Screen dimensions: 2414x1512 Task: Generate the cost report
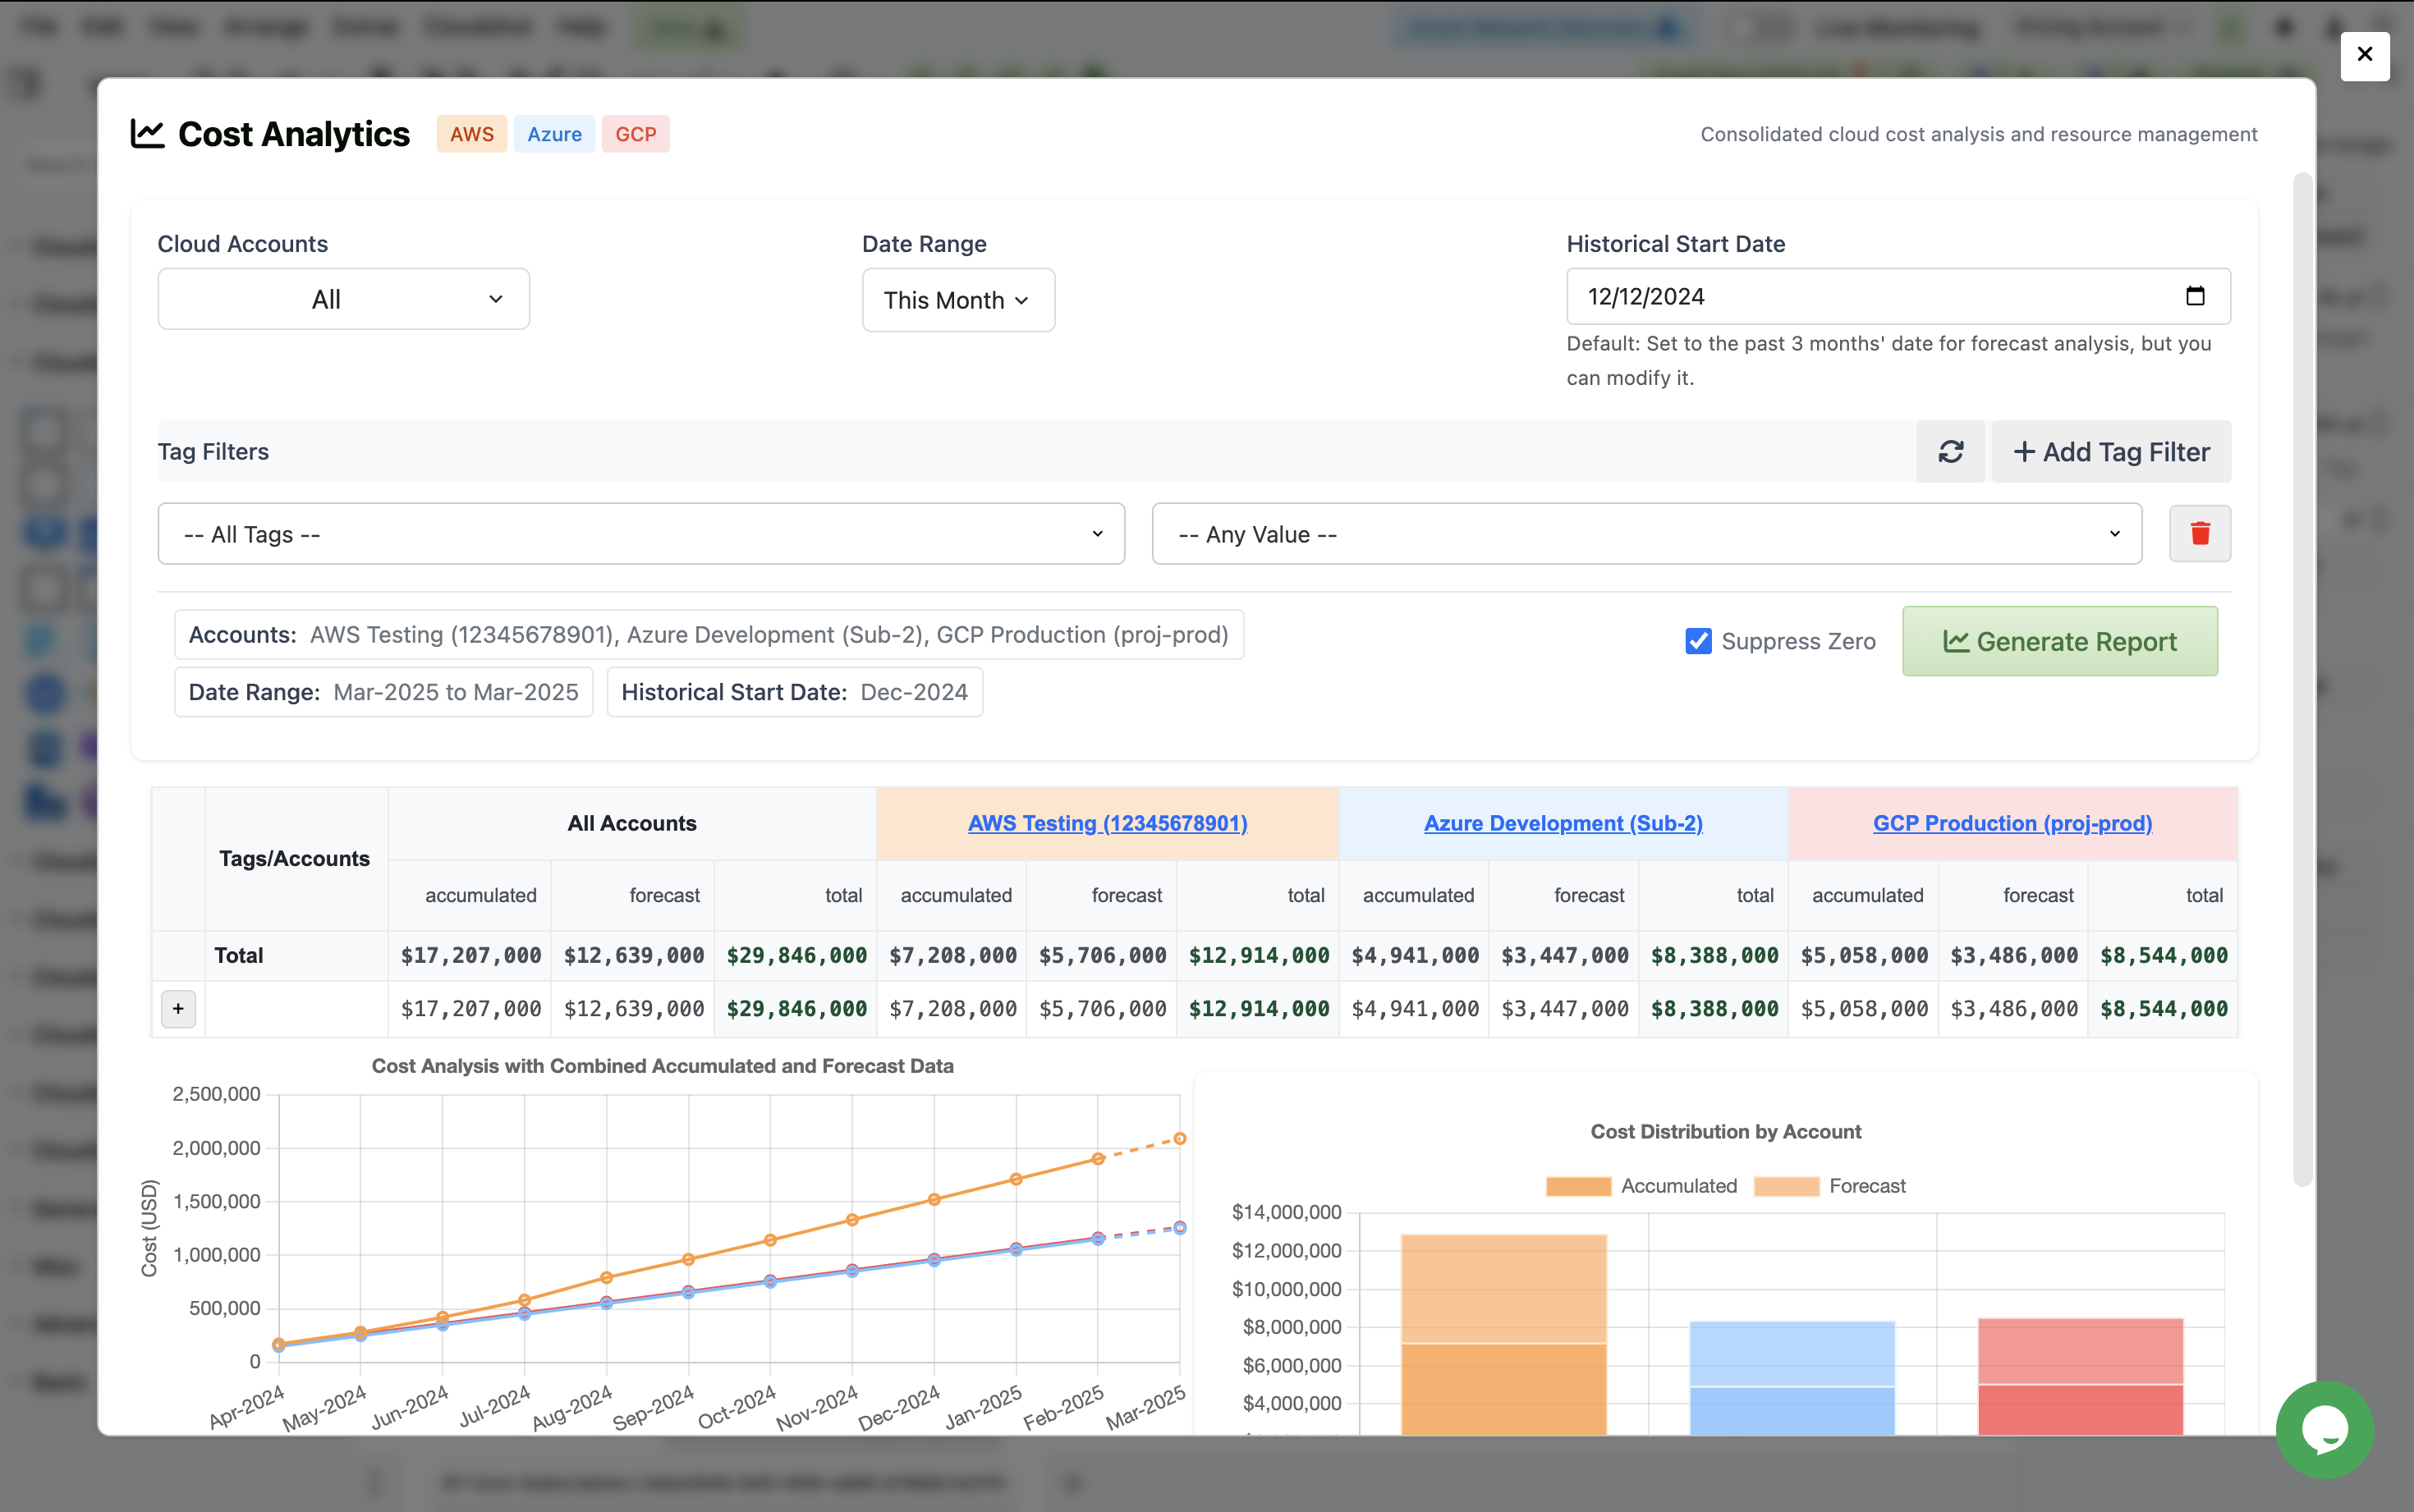coord(2059,641)
